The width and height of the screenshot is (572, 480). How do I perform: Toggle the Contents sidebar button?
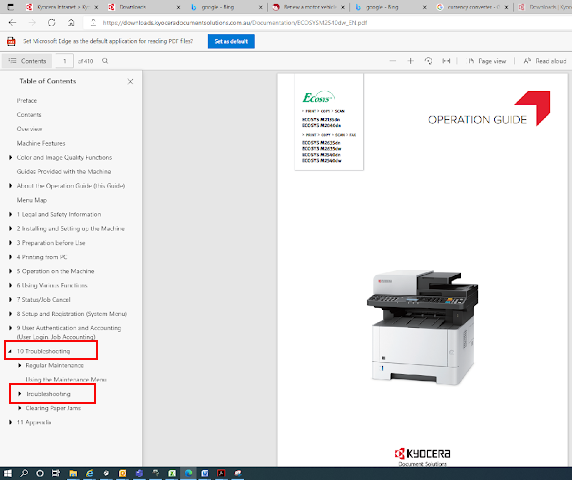click(27, 61)
